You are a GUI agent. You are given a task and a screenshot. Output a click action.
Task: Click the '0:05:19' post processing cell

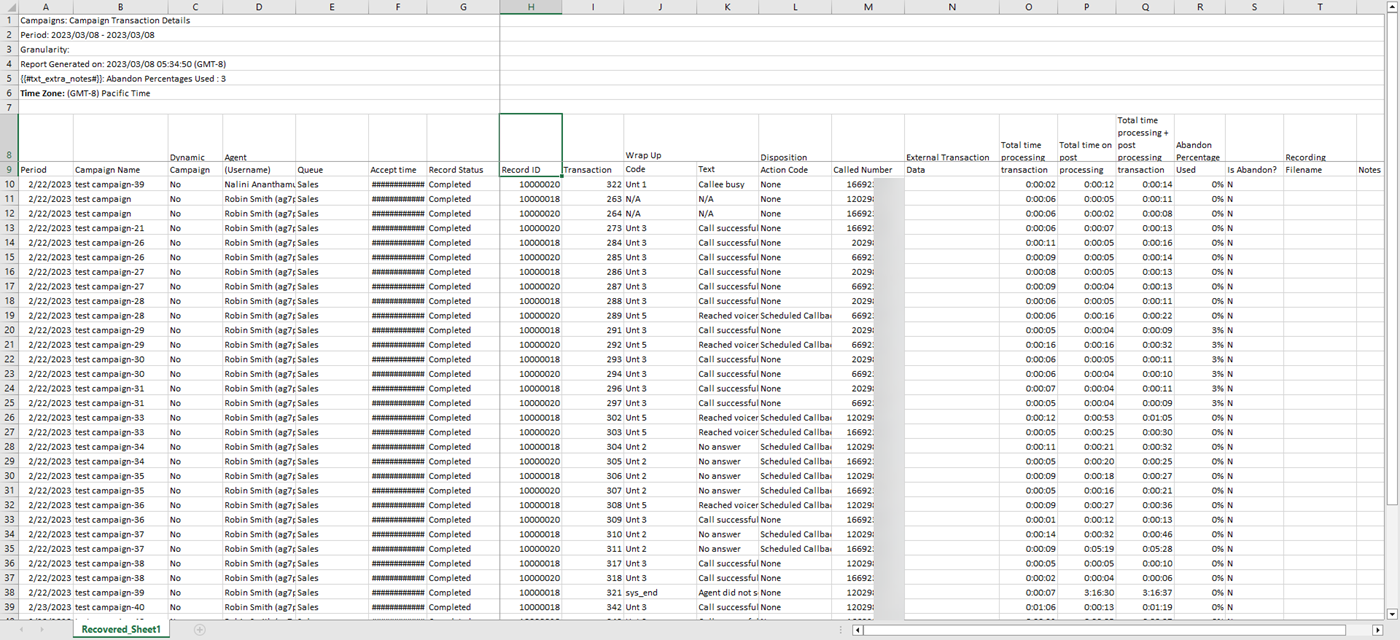1086,548
